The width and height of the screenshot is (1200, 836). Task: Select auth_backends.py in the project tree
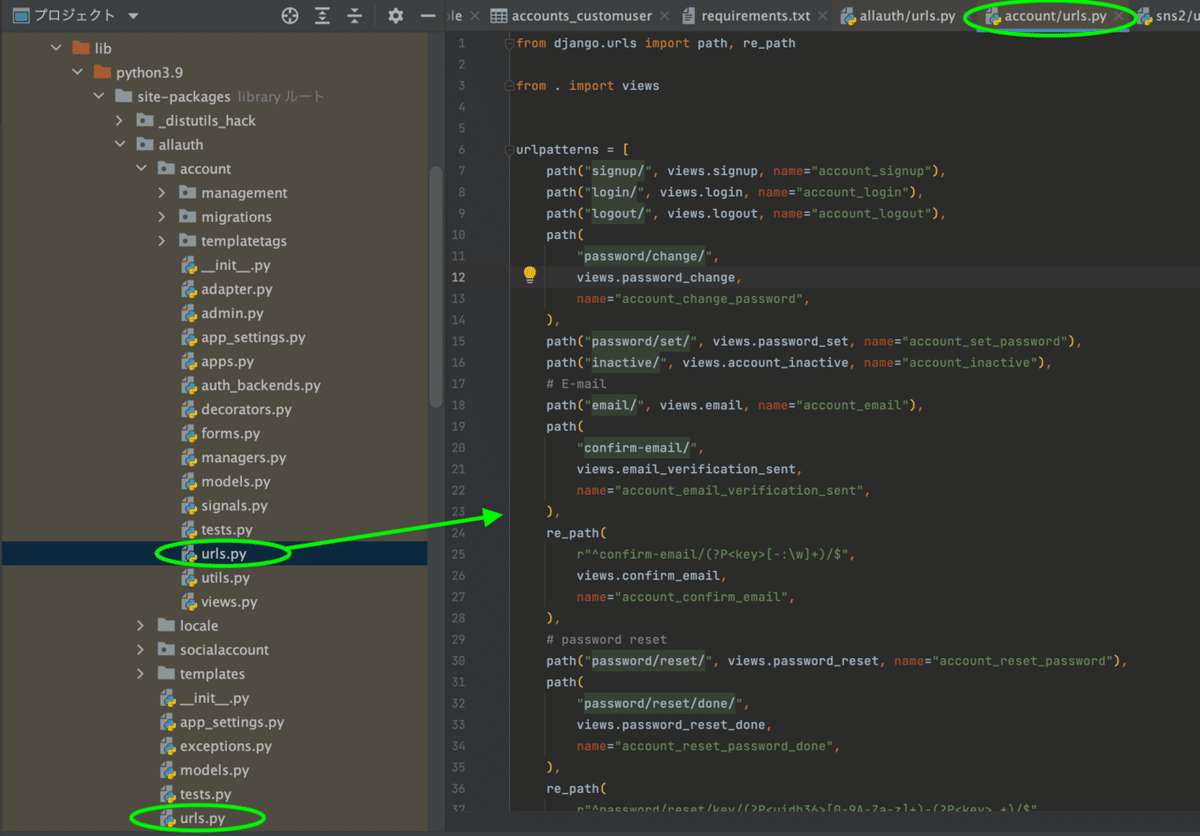[x=214, y=385]
